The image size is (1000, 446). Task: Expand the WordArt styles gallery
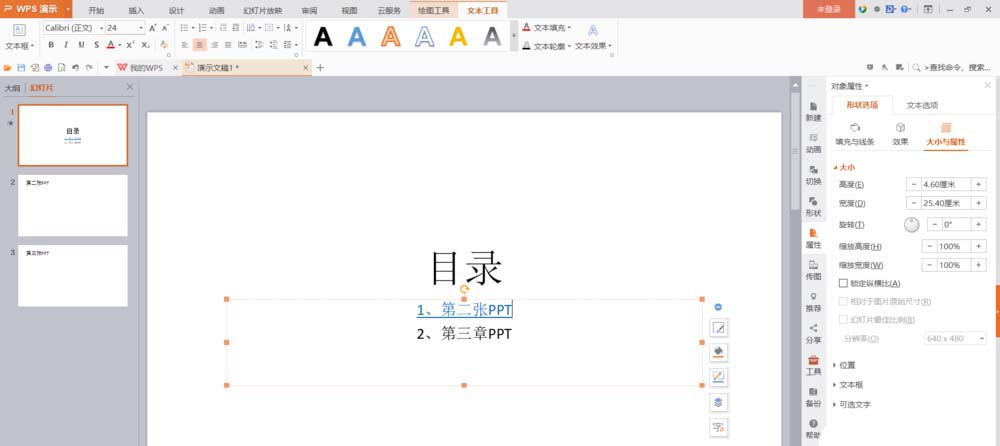tap(514, 36)
